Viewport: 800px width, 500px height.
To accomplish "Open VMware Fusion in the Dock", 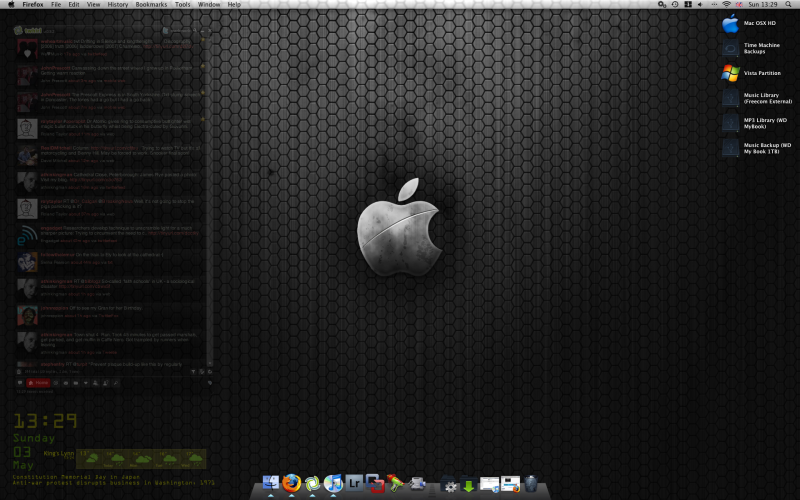I will [x=375, y=483].
